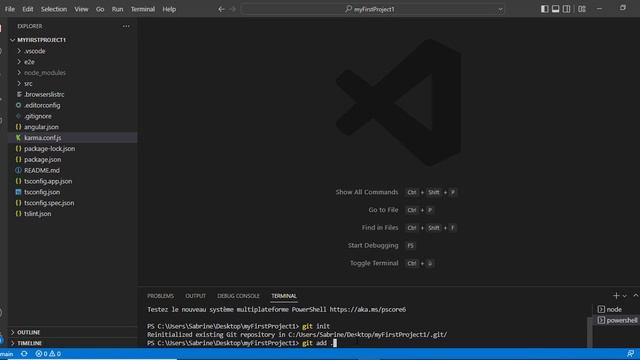Click the main branch status item
640x360 pixels.
coord(7,354)
